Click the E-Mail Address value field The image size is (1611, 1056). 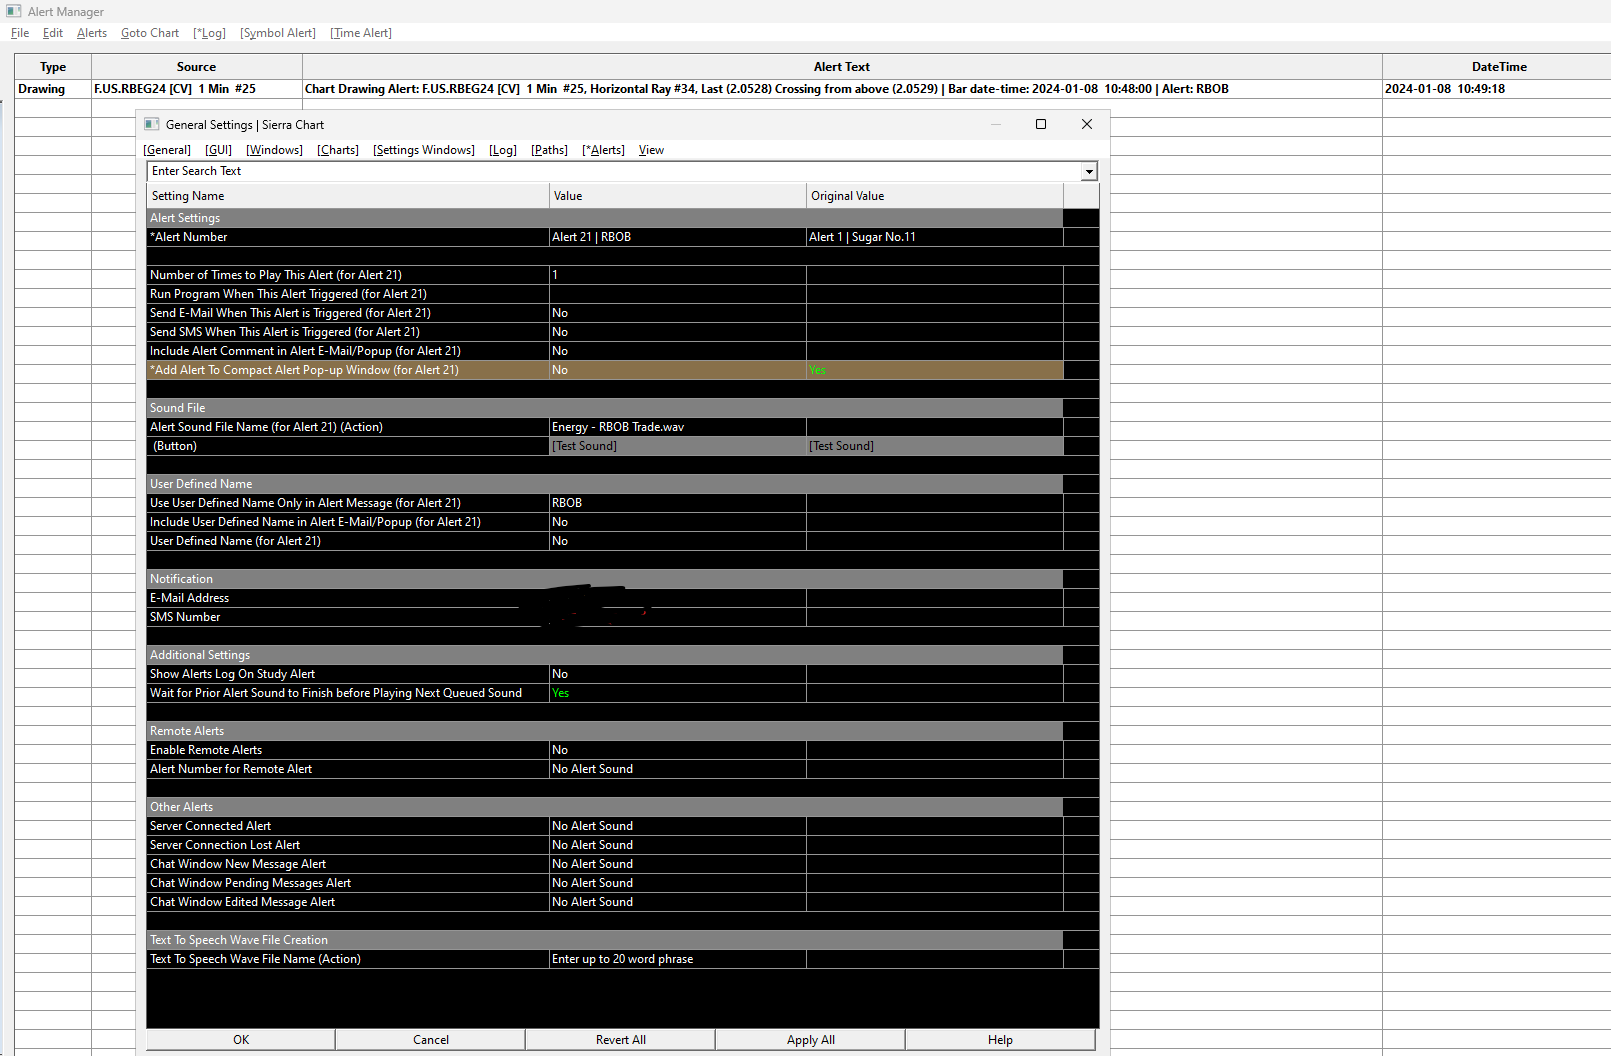click(677, 598)
